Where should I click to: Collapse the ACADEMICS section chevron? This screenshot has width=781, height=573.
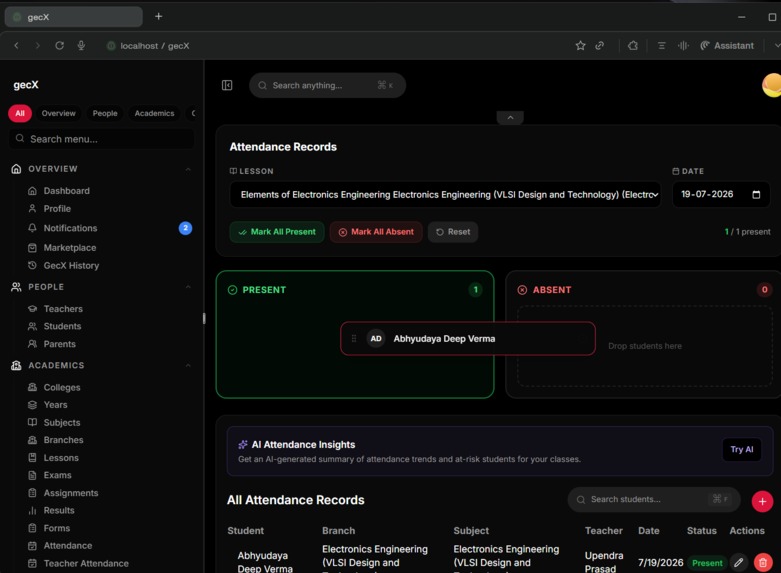pos(188,365)
